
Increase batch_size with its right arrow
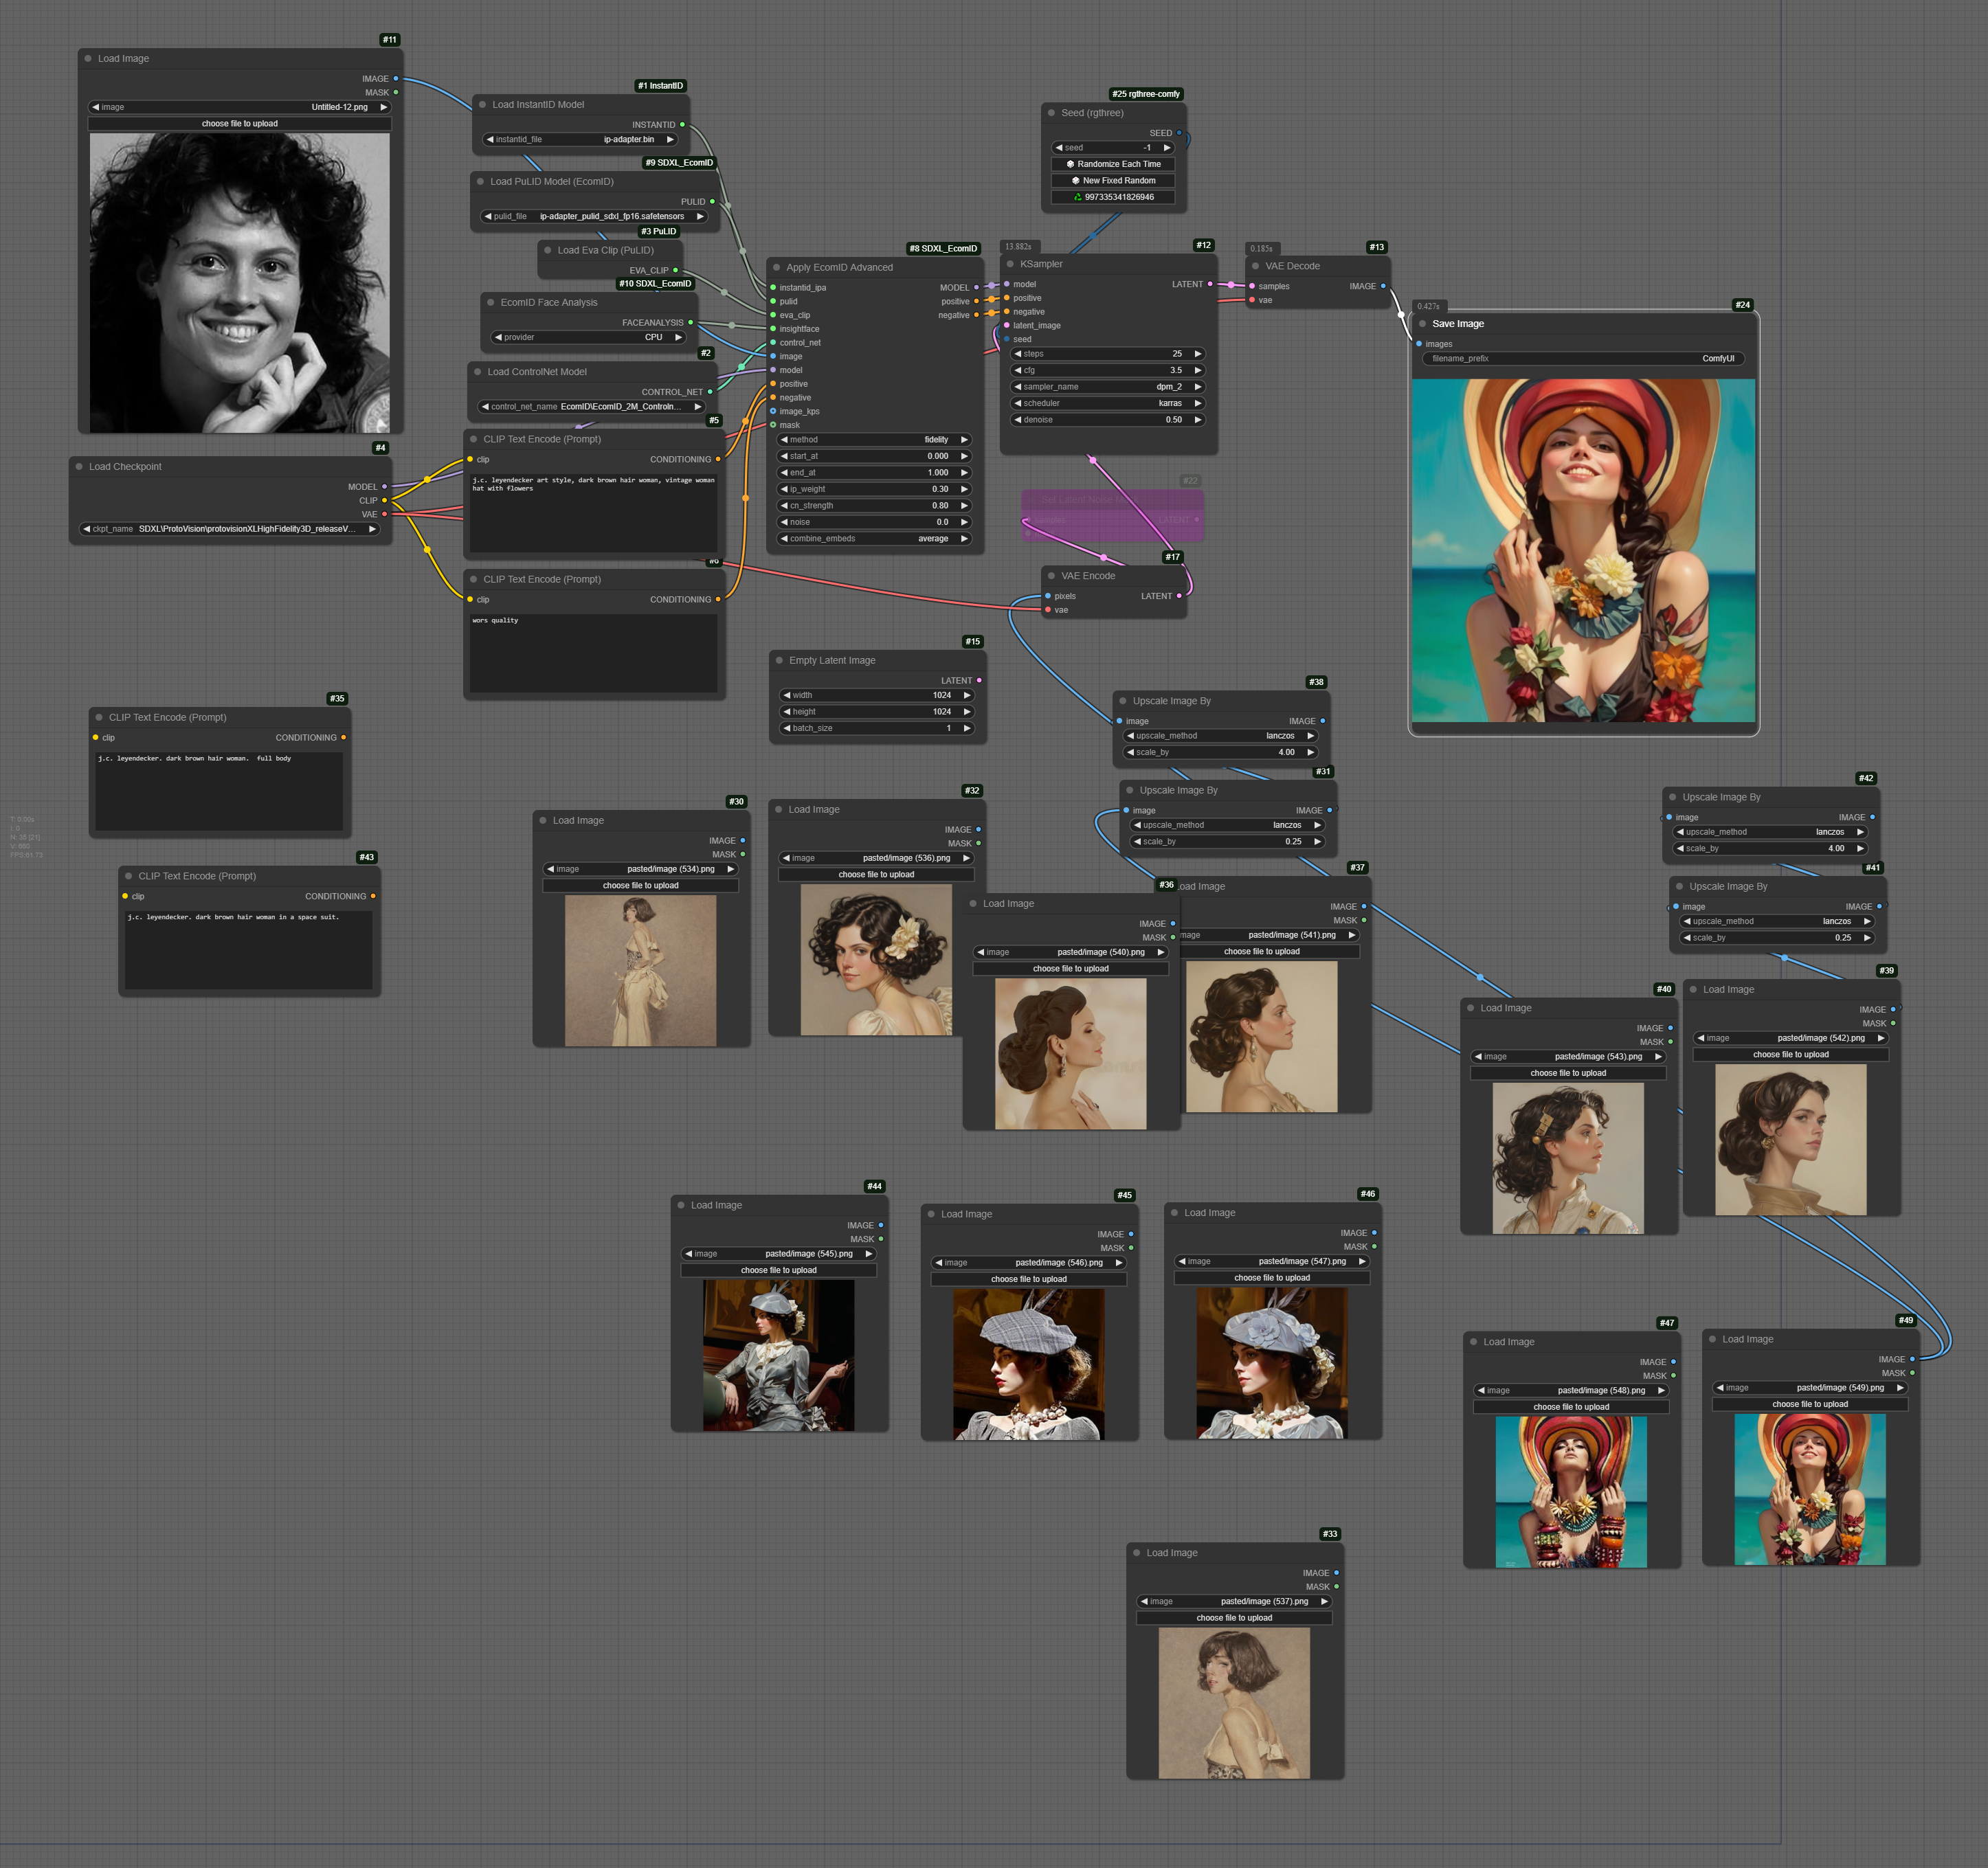967,728
